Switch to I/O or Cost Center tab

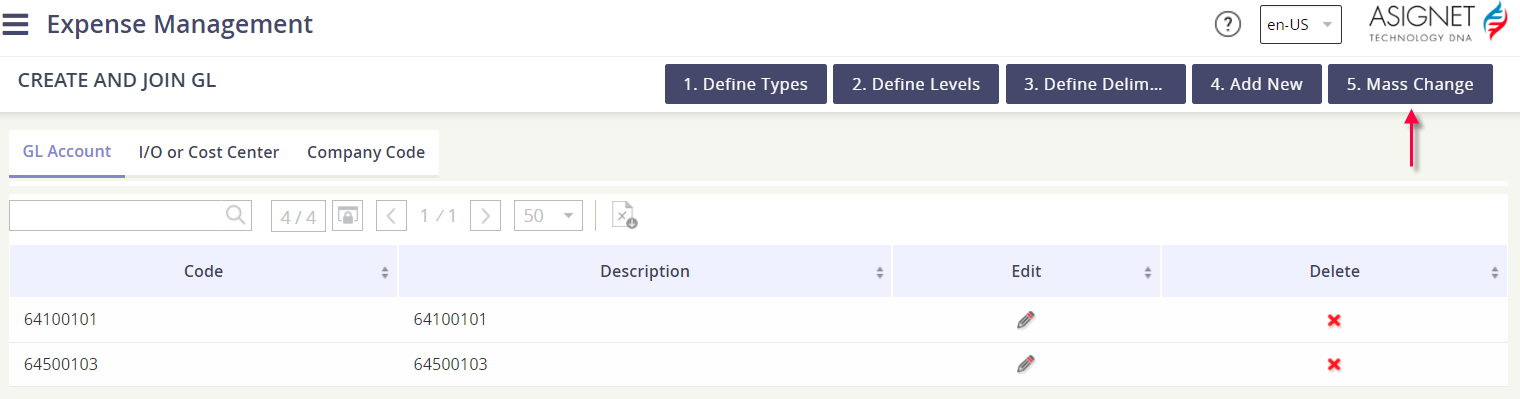[209, 153]
